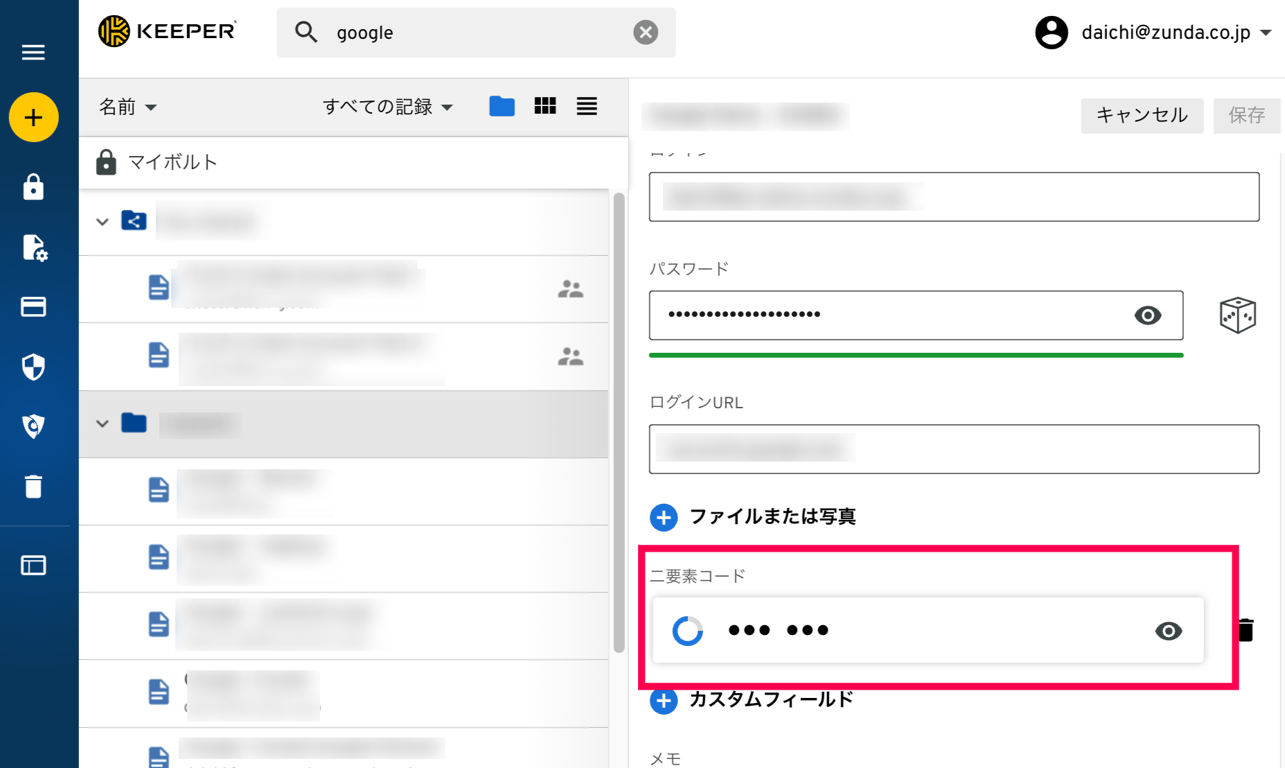This screenshot has height=768, width=1285.
Task: Reveal the hidden password with eye icon
Action: coord(1147,315)
